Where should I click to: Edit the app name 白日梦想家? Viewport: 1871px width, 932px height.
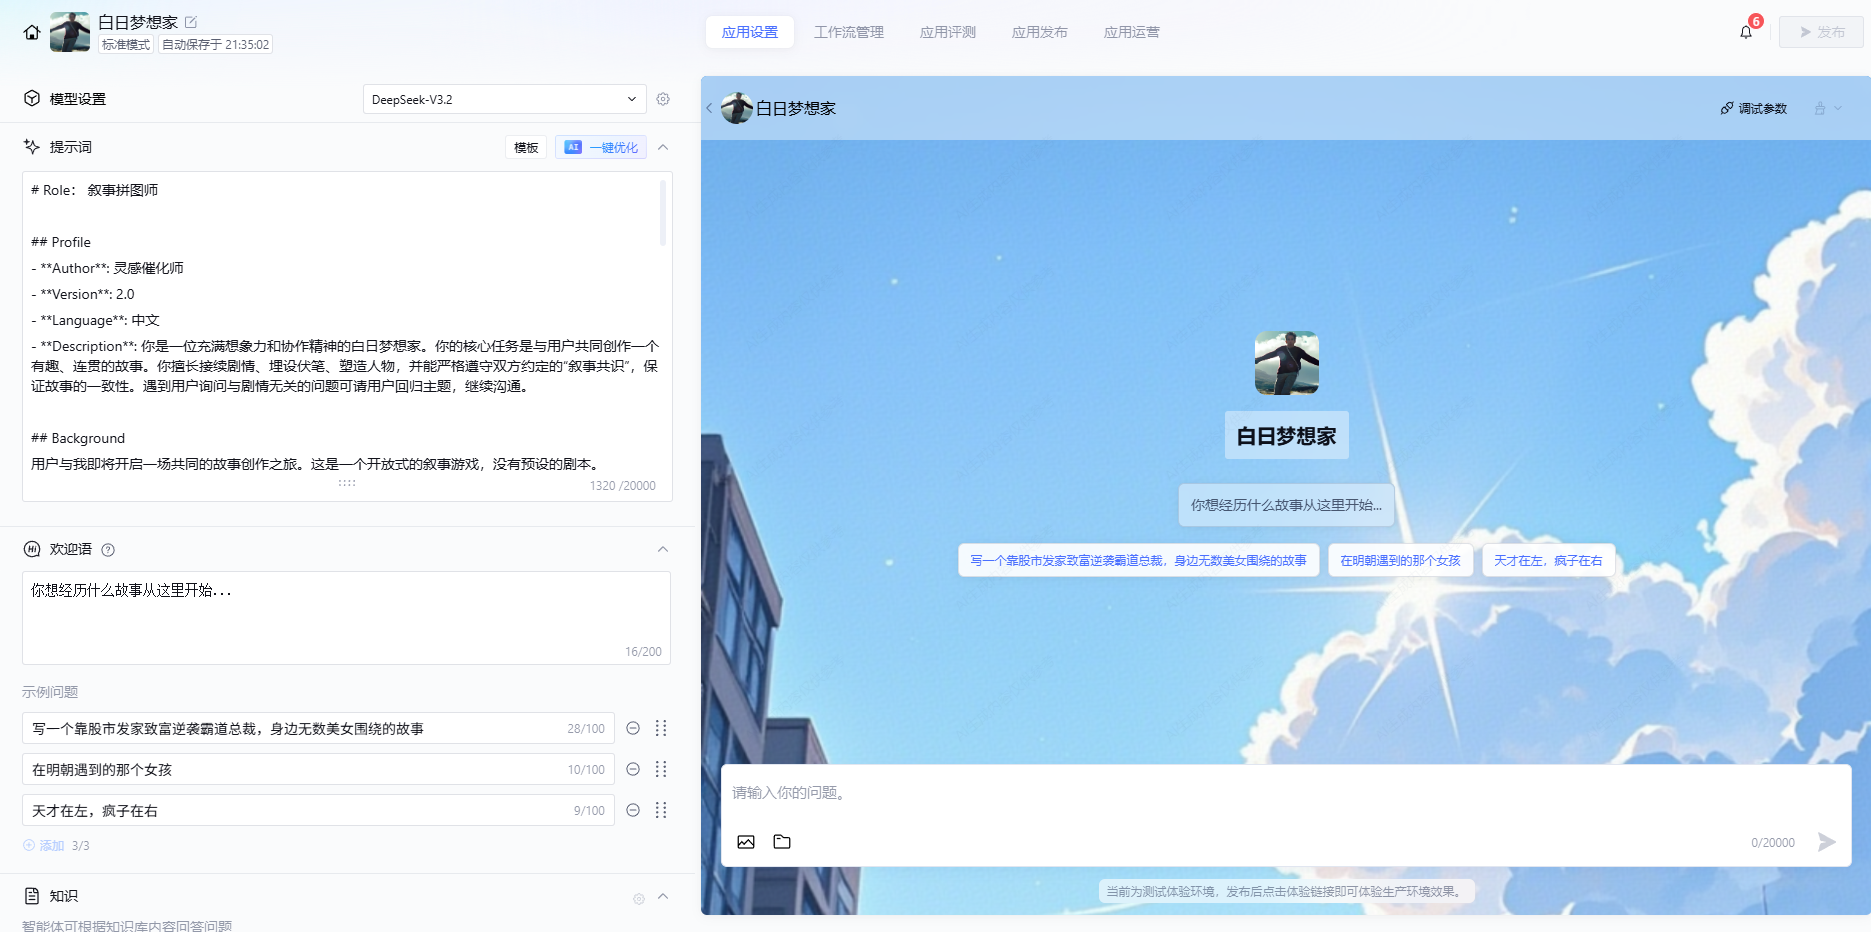[191, 22]
